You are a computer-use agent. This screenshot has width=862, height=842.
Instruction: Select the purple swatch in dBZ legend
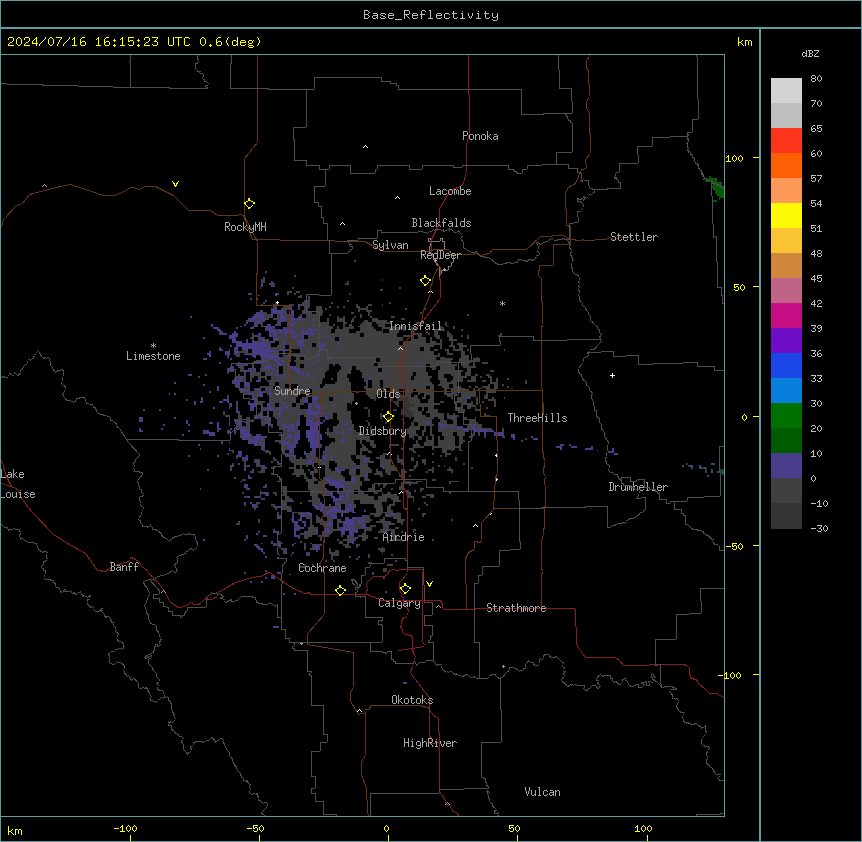click(786, 341)
